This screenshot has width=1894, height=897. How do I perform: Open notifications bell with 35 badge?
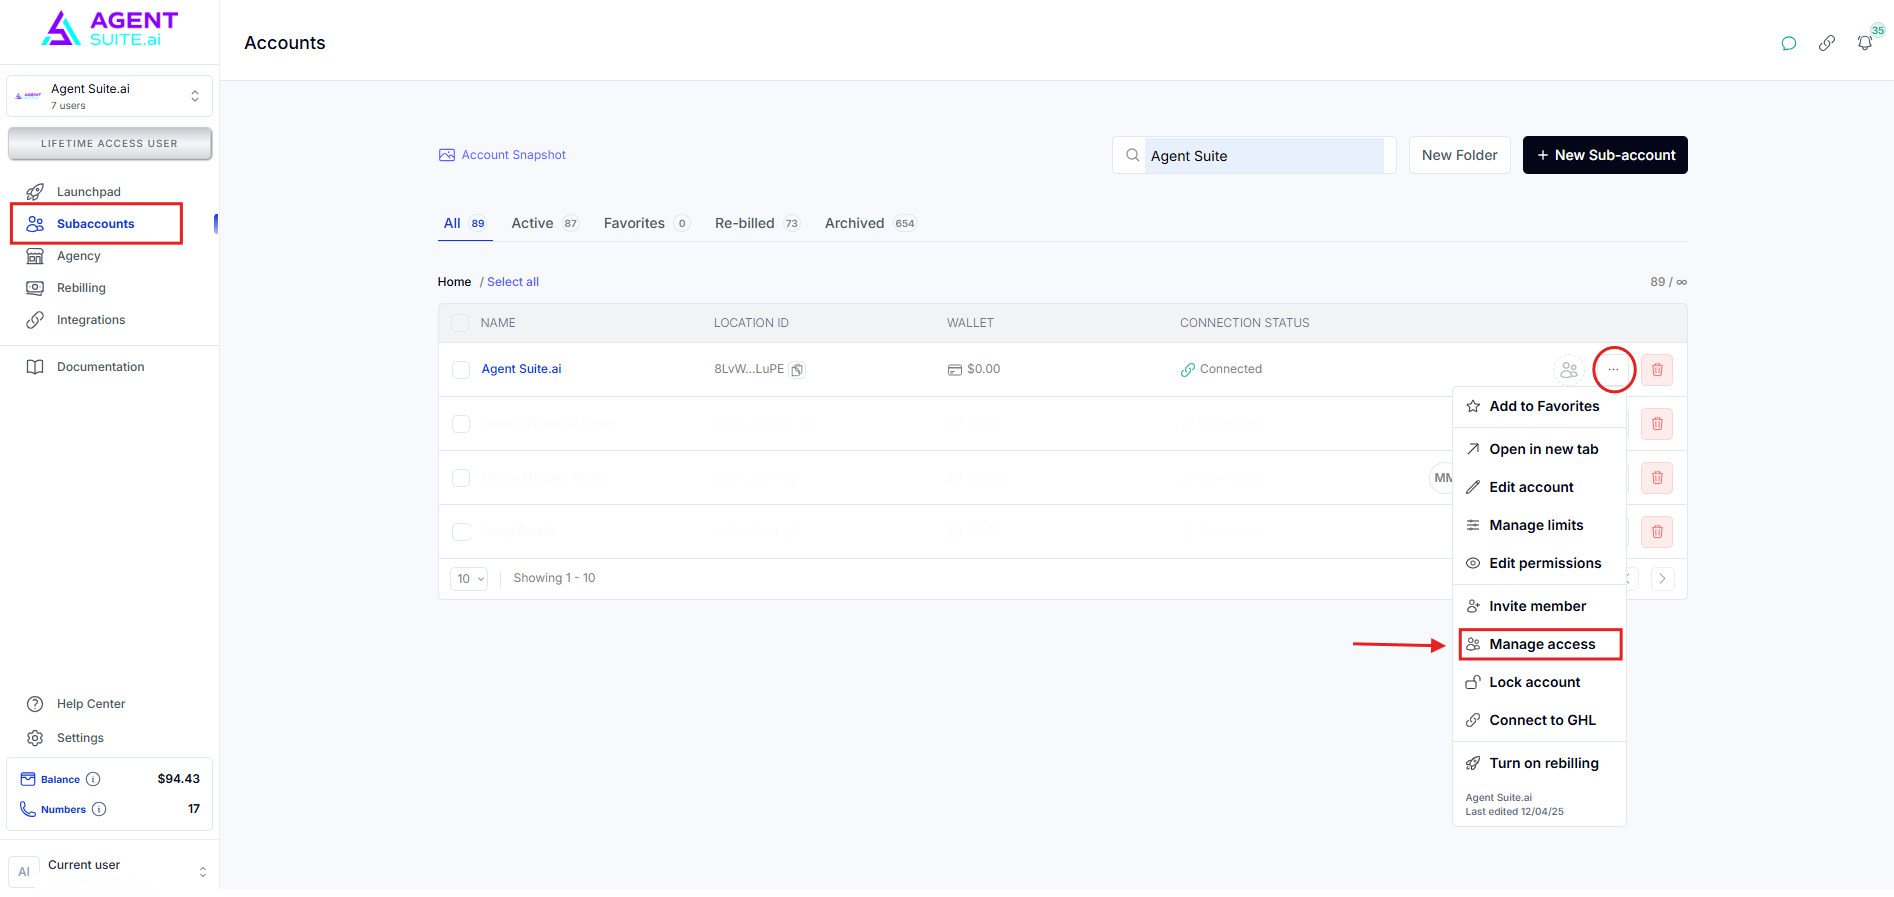point(1865,43)
